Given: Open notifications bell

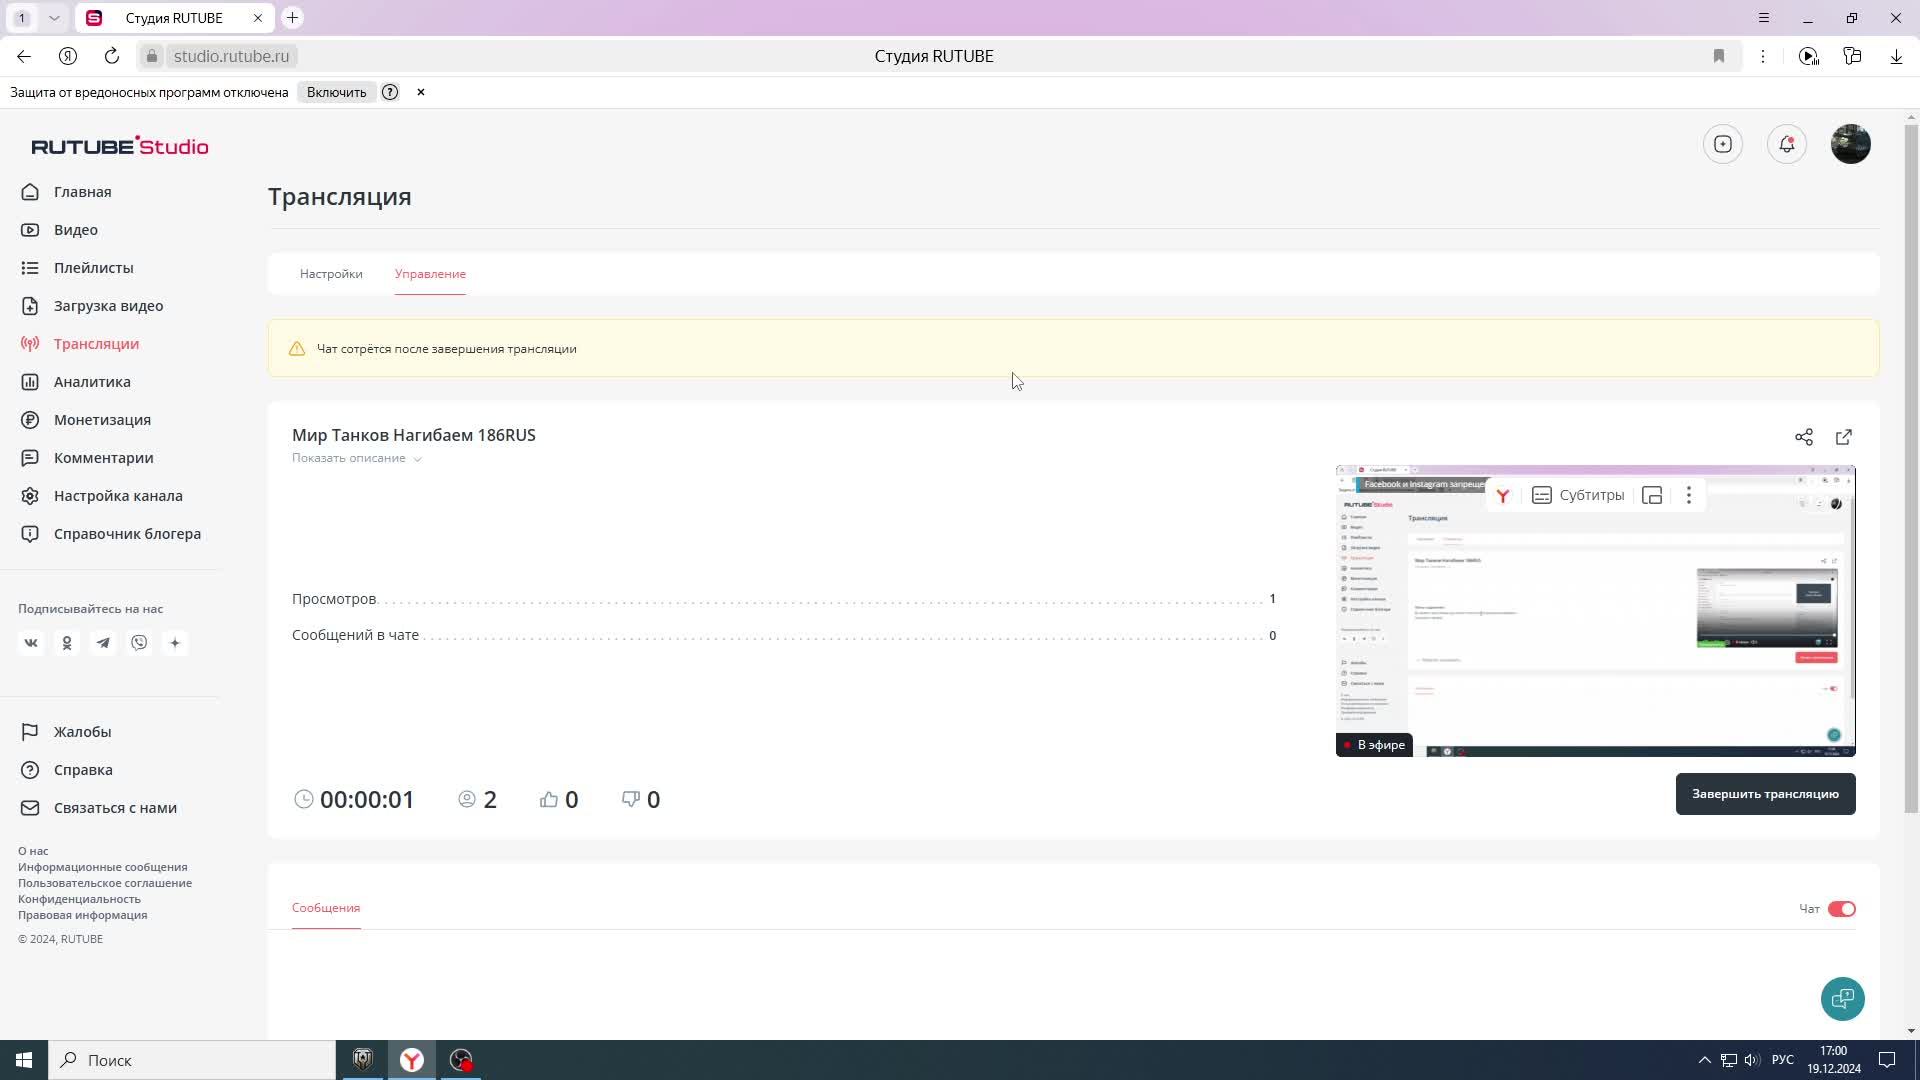Looking at the screenshot, I should tap(1787, 144).
